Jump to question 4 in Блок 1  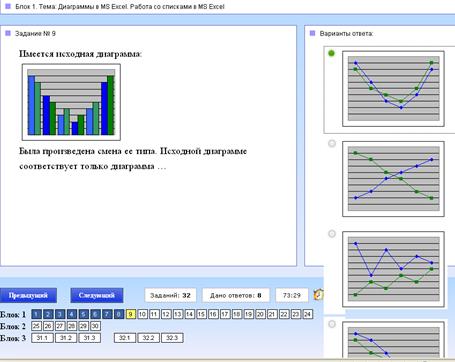click(x=71, y=314)
